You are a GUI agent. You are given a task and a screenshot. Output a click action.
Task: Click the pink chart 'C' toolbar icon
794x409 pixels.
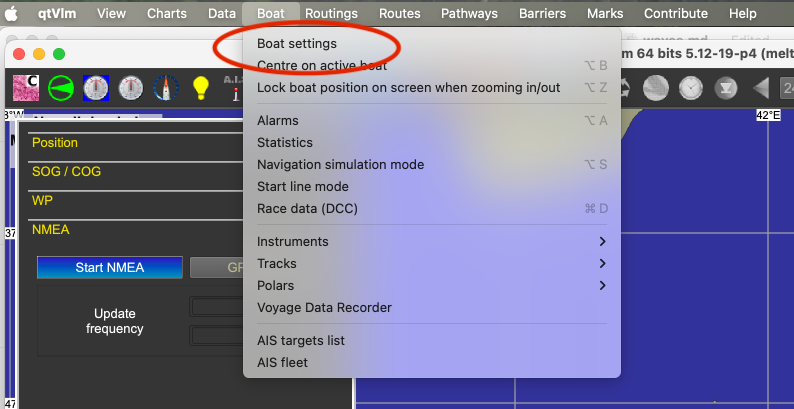27,88
